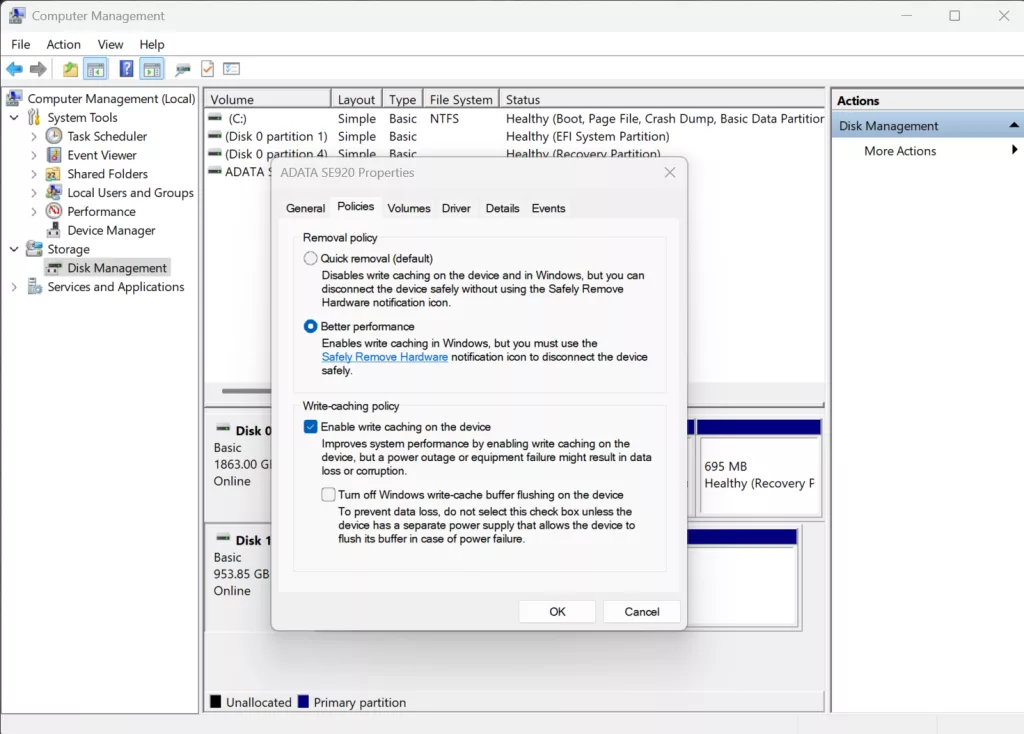Click the Task Scheduler clock icon
This screenshot has height=734, width=1024.
pos(54,136)
